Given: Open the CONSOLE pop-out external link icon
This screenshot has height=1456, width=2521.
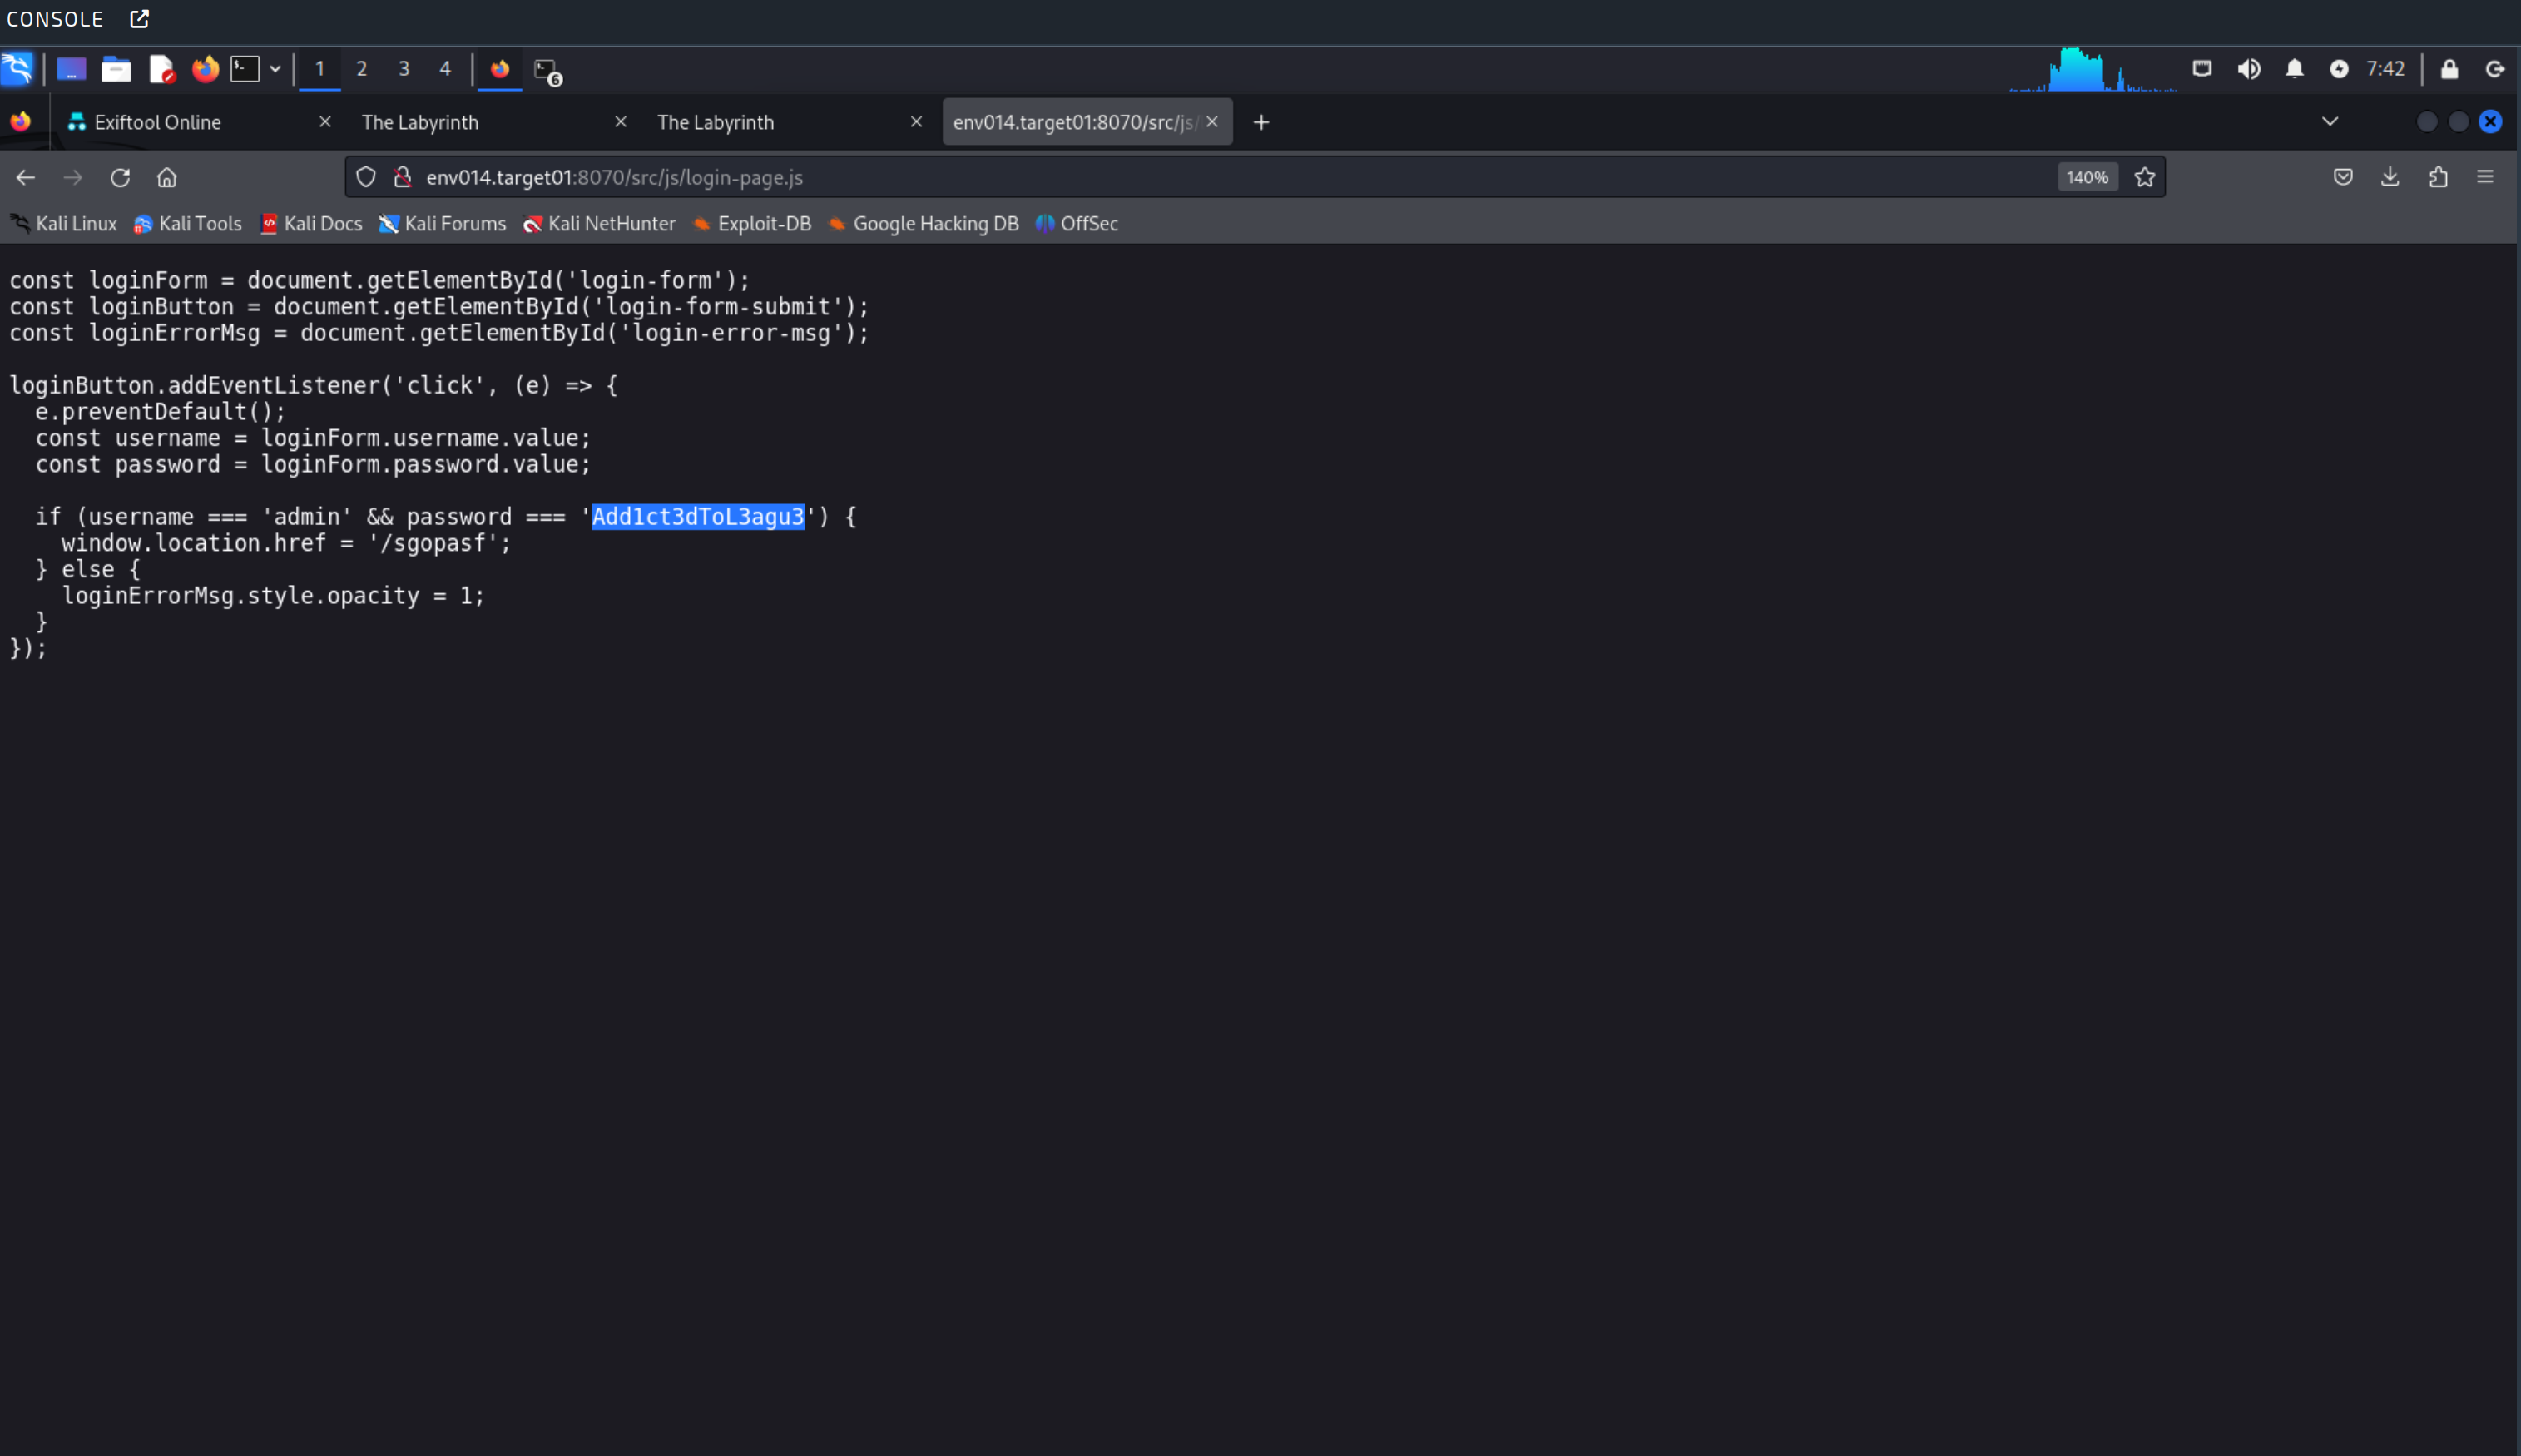Looking at the screenshot, I should point(140,19).
